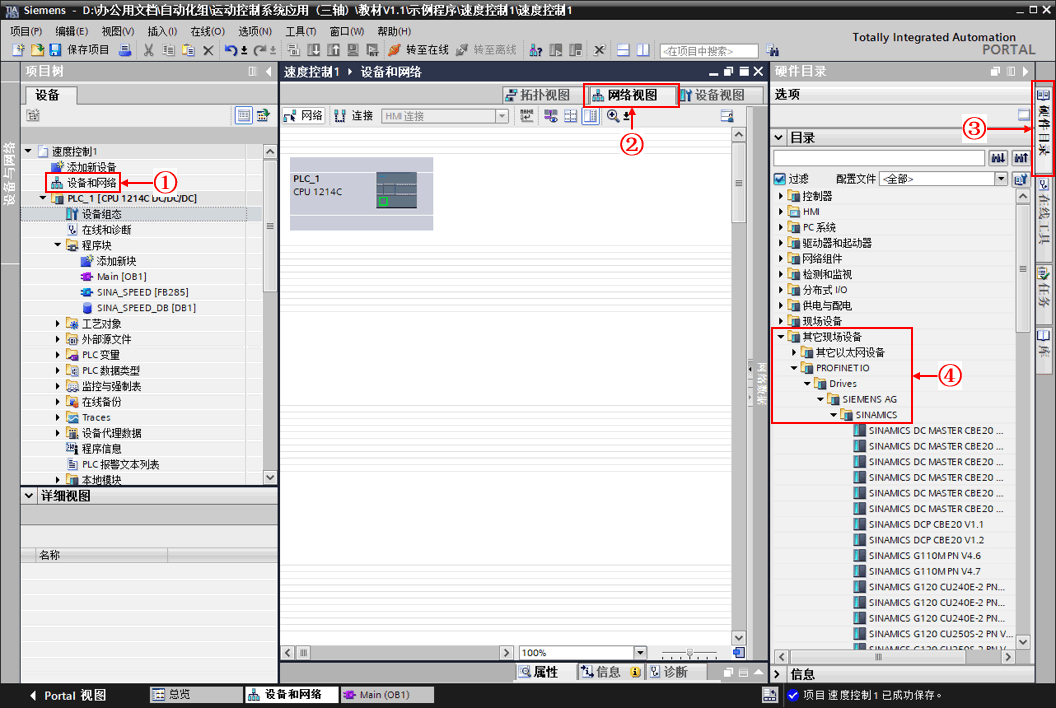Click the copy icon in toolbar
Image resolution: width=1056 pixels, height=708 pixels.
(168, 50)
